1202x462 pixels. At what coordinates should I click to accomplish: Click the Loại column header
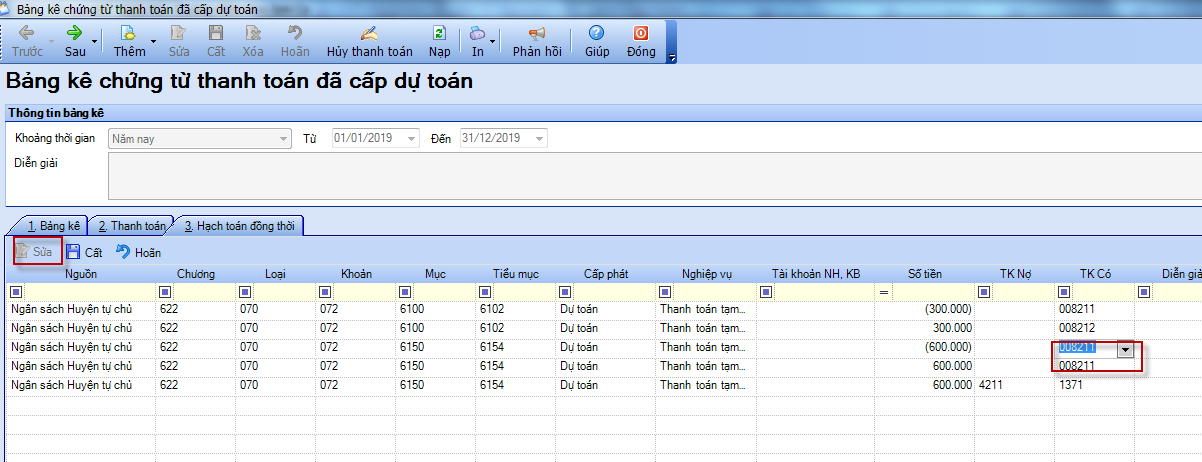(276, 274)
